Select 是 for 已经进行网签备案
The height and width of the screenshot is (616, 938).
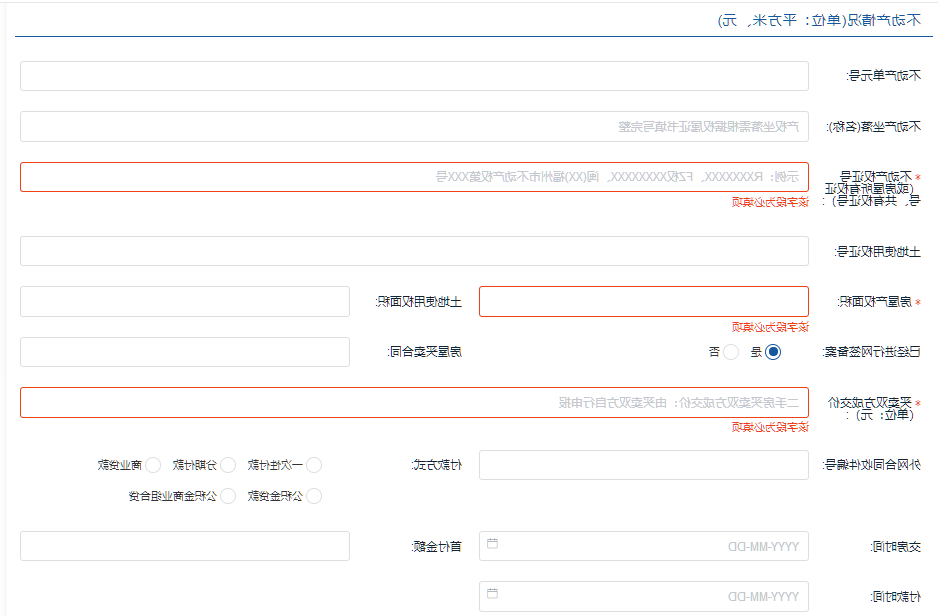coord(773,352)
